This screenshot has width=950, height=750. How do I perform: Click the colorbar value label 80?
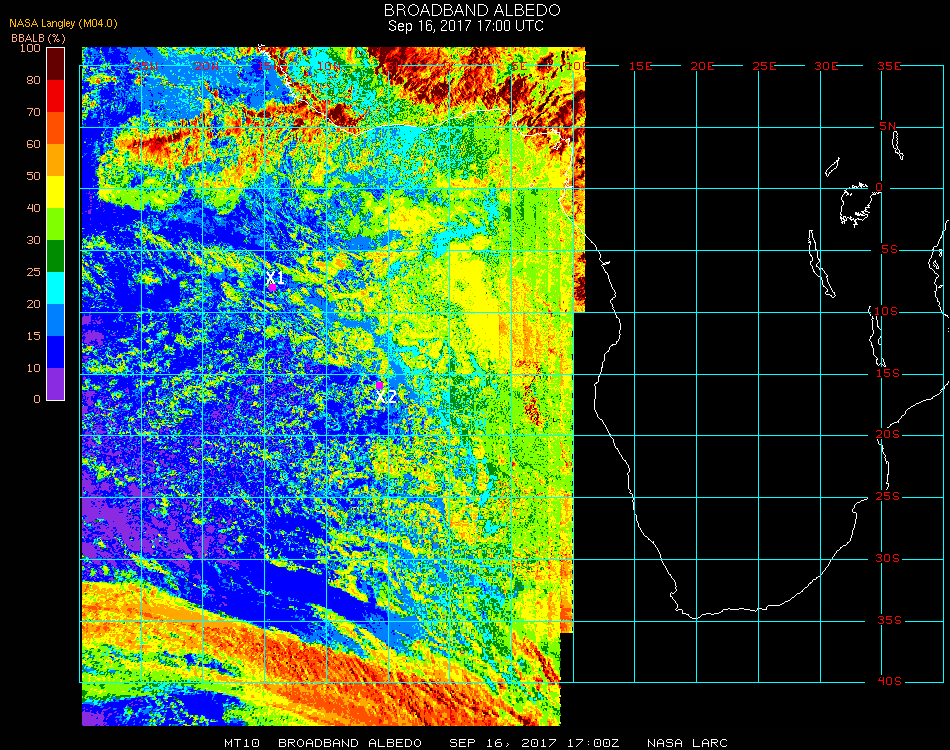[x=33, y=80]
